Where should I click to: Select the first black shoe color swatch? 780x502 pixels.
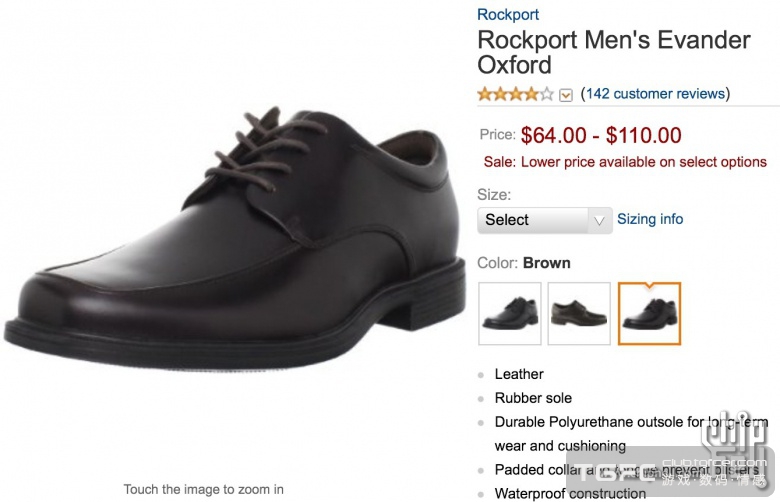tap(510, 313)
